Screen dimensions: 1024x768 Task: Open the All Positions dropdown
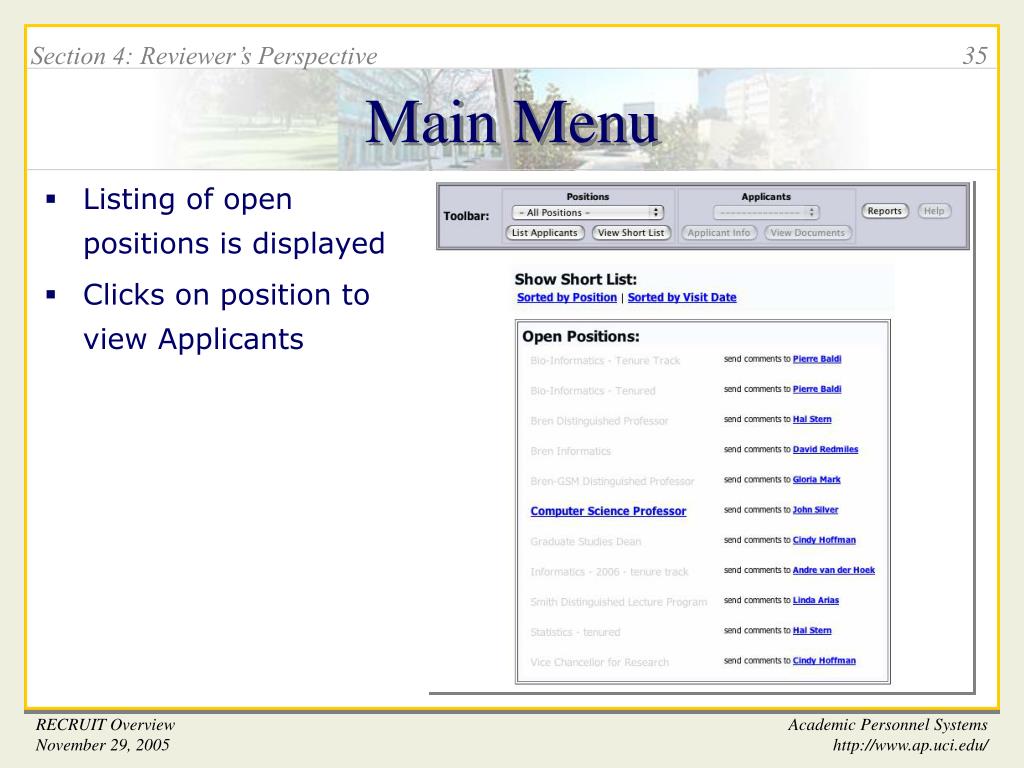tap(588, 212)
